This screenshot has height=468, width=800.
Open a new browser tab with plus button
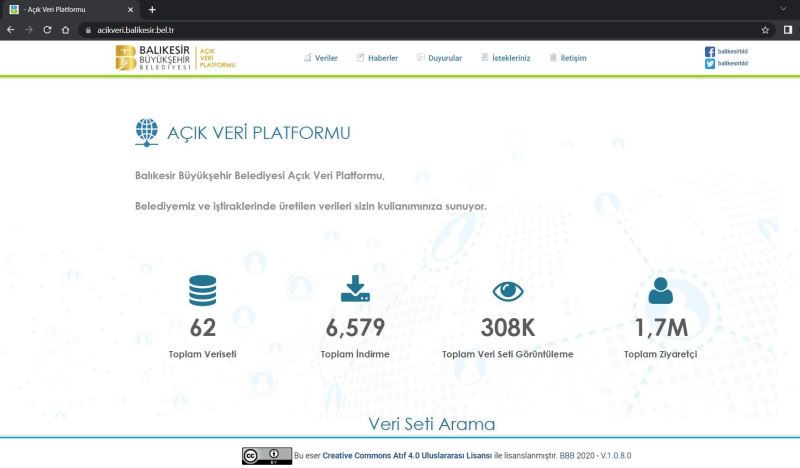pyautogui.click(x=152, y=9)
